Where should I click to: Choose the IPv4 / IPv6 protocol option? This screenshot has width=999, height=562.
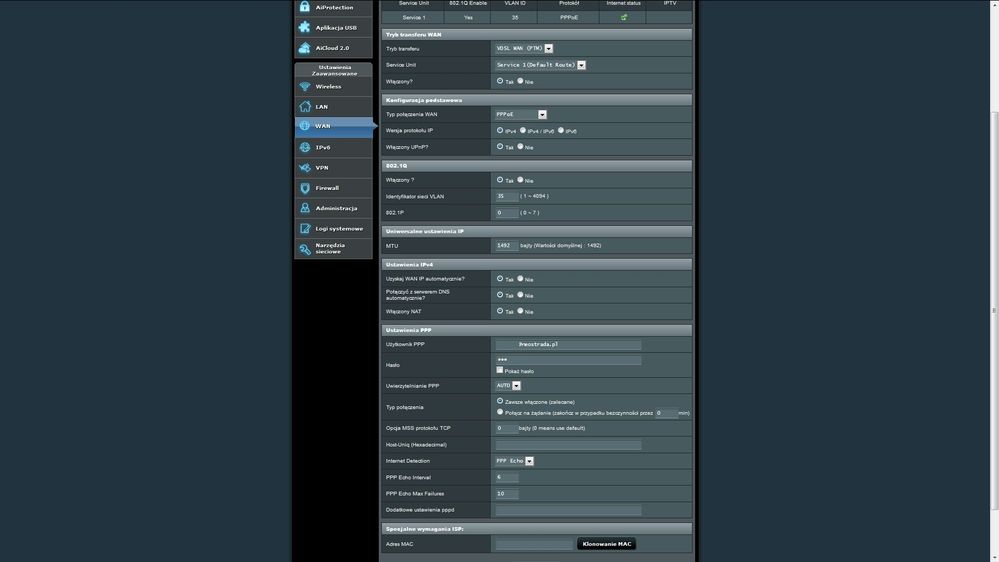click(523, 130)
